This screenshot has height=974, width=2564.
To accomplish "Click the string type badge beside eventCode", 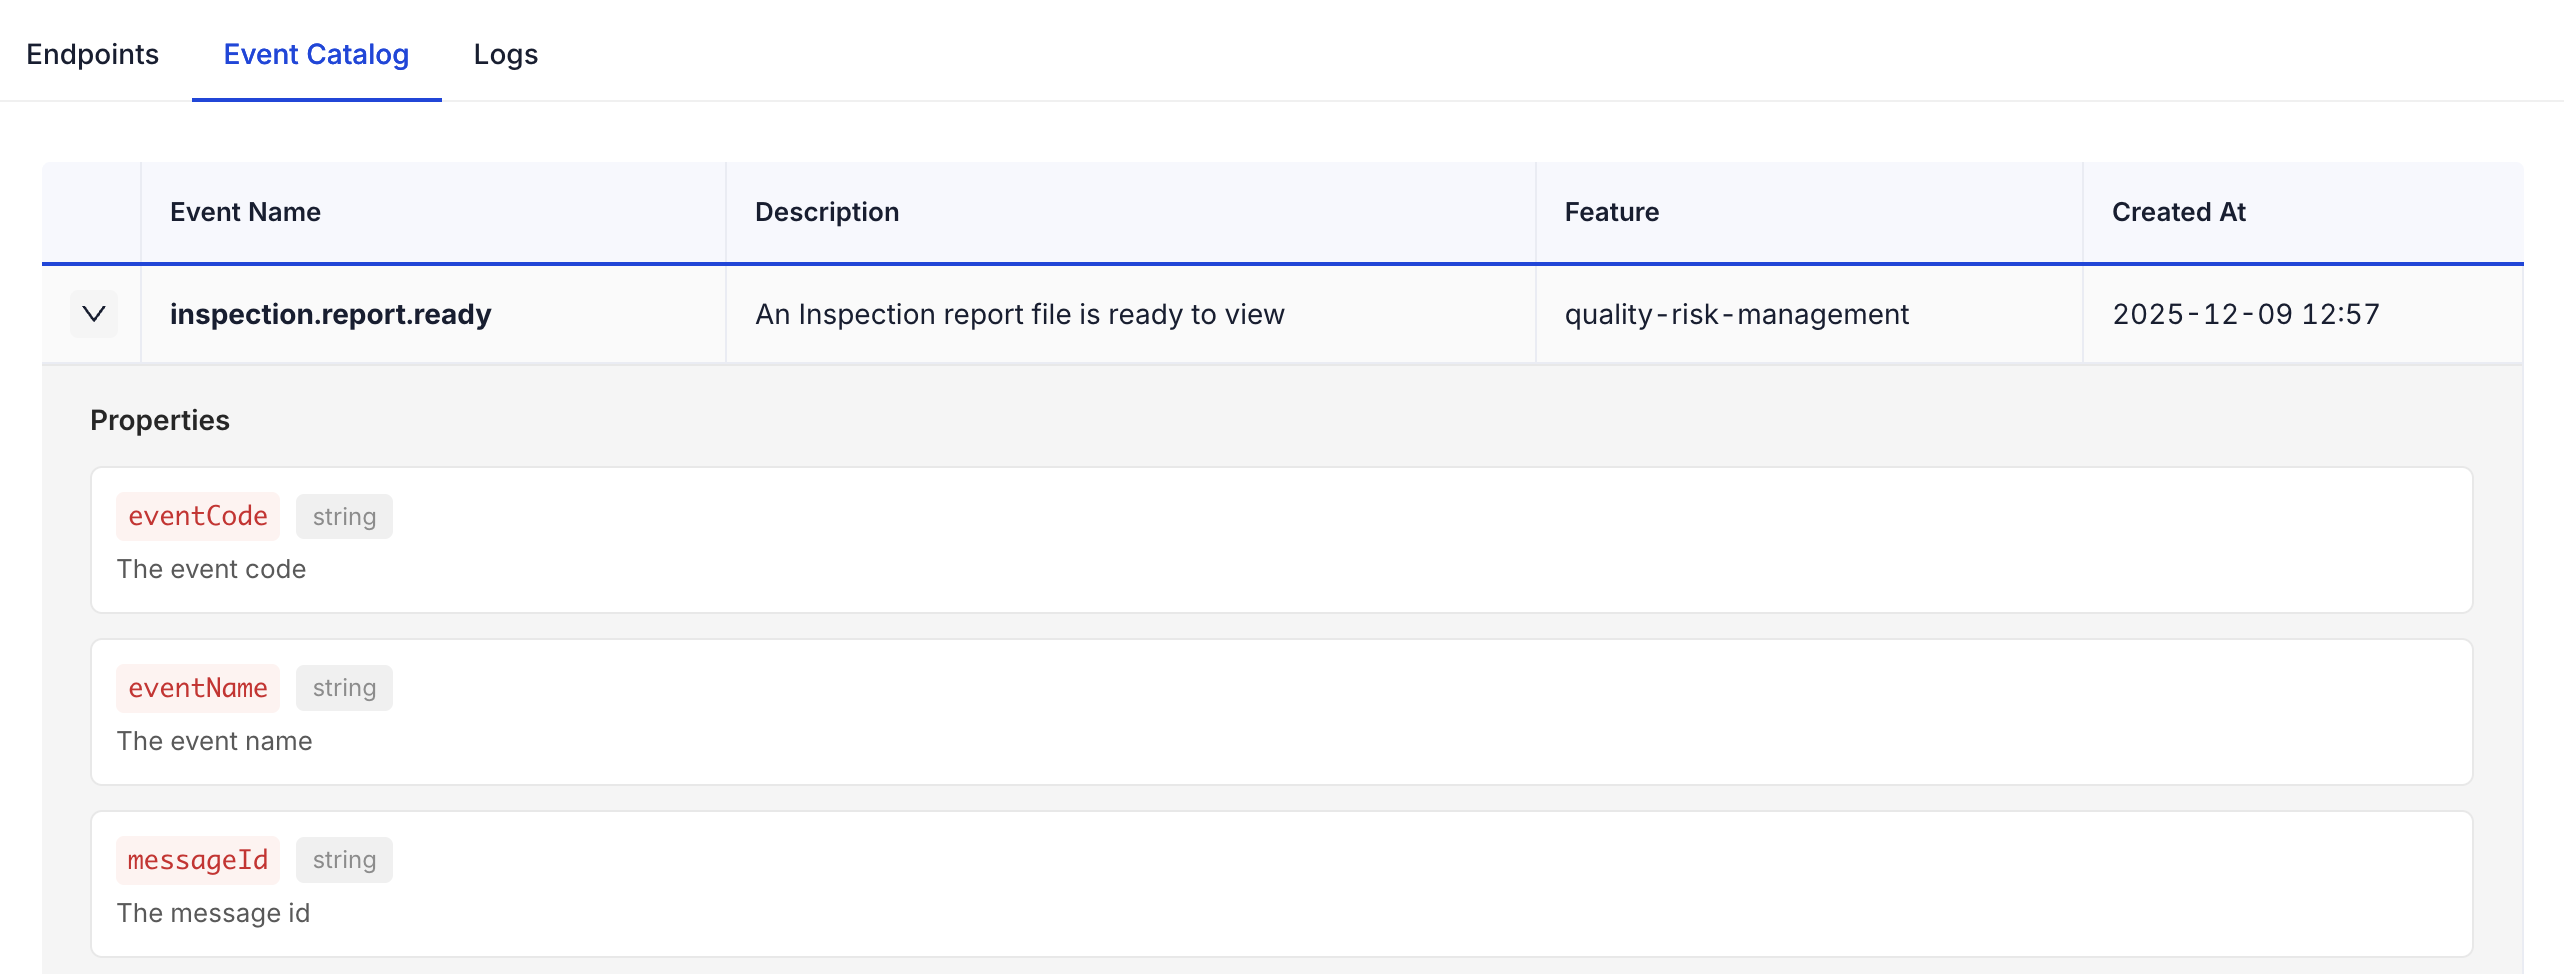I will coord(344,516).
